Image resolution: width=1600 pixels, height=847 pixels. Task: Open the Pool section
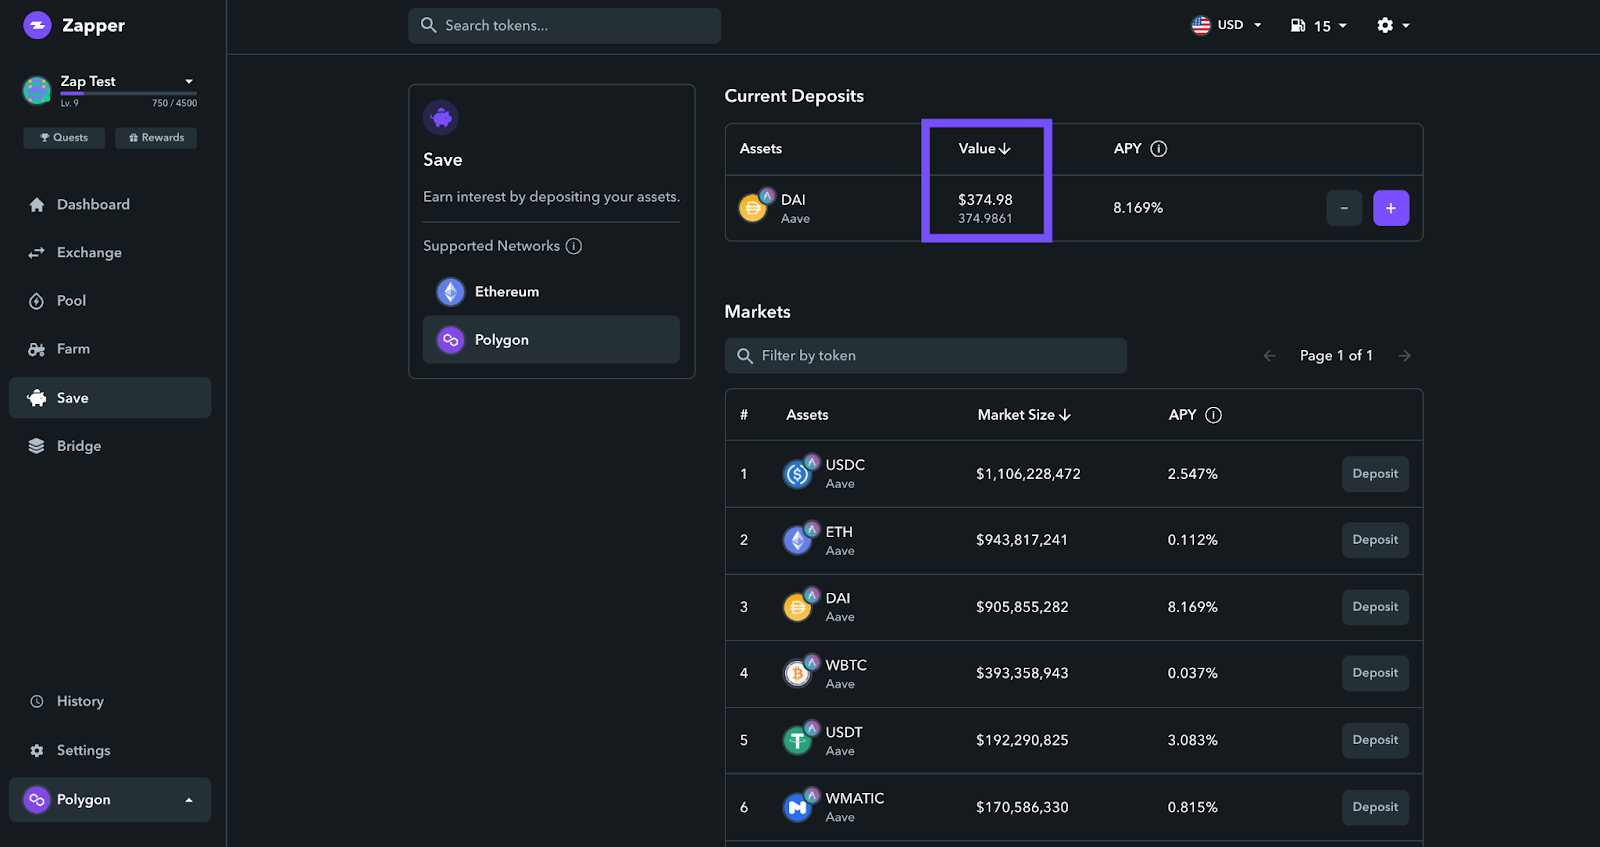(110, 301)
